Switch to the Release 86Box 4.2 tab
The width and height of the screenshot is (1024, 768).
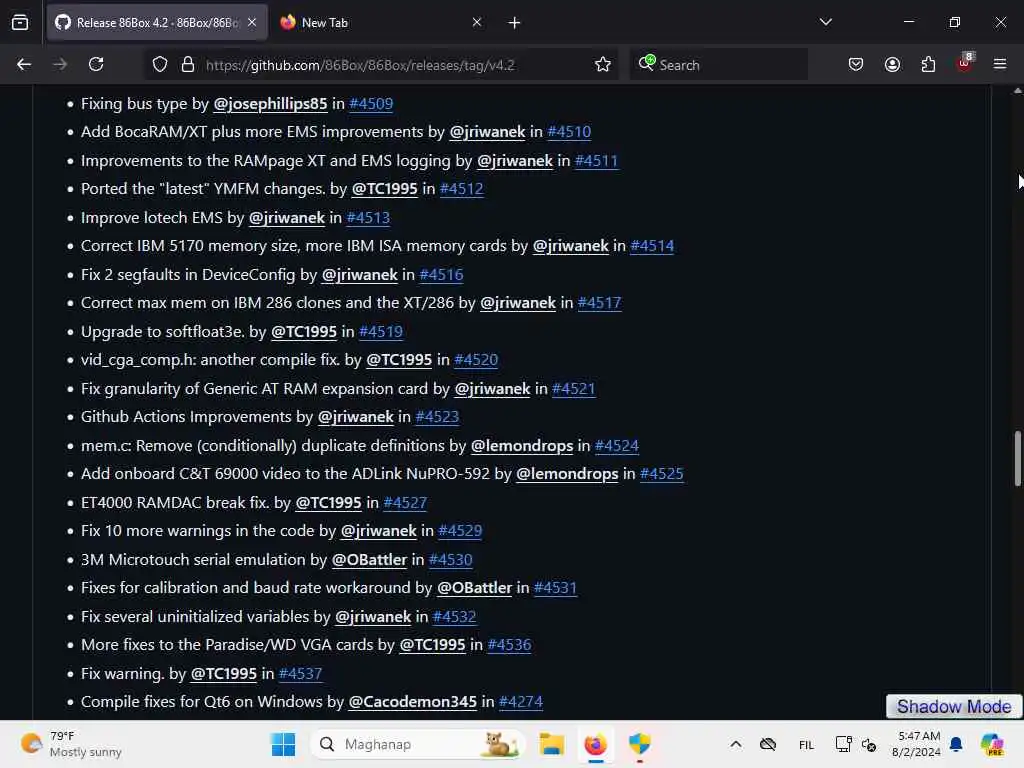click(157, 23)
